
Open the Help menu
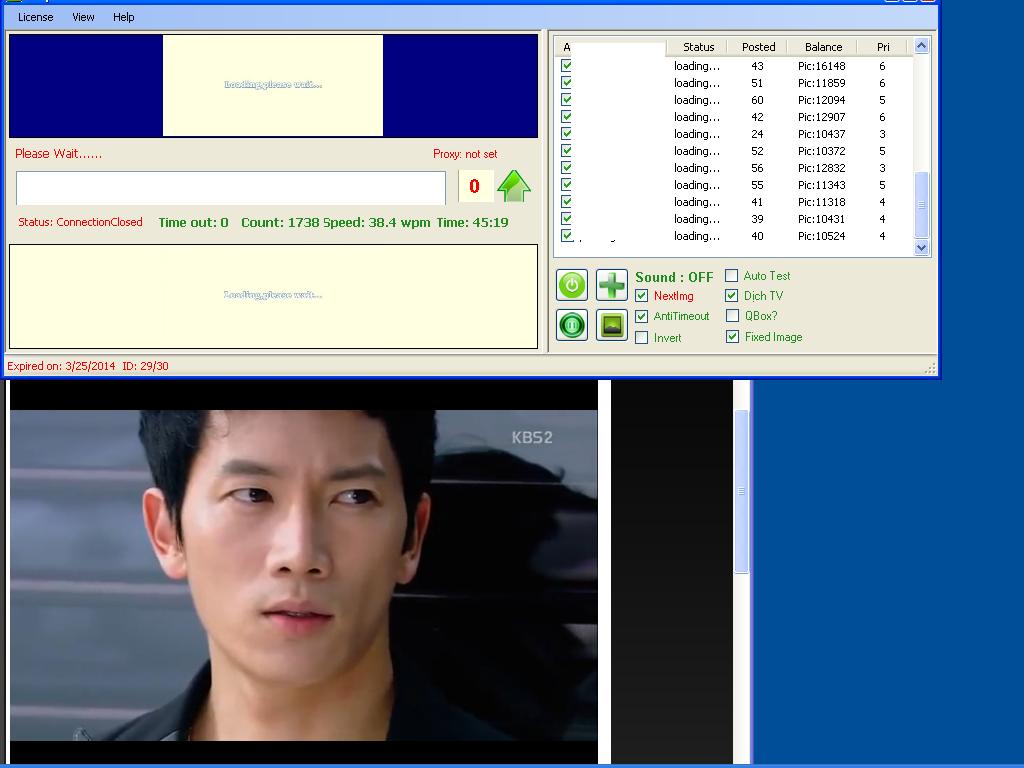coord(123,17)
